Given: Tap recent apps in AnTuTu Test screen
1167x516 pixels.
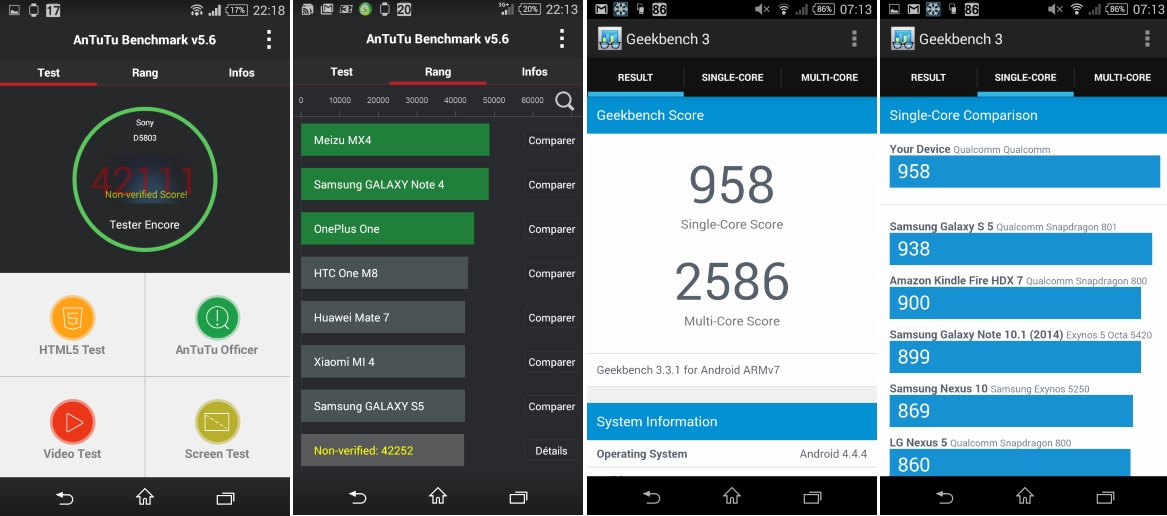Looking at the screenshot, I should (225, 497).
